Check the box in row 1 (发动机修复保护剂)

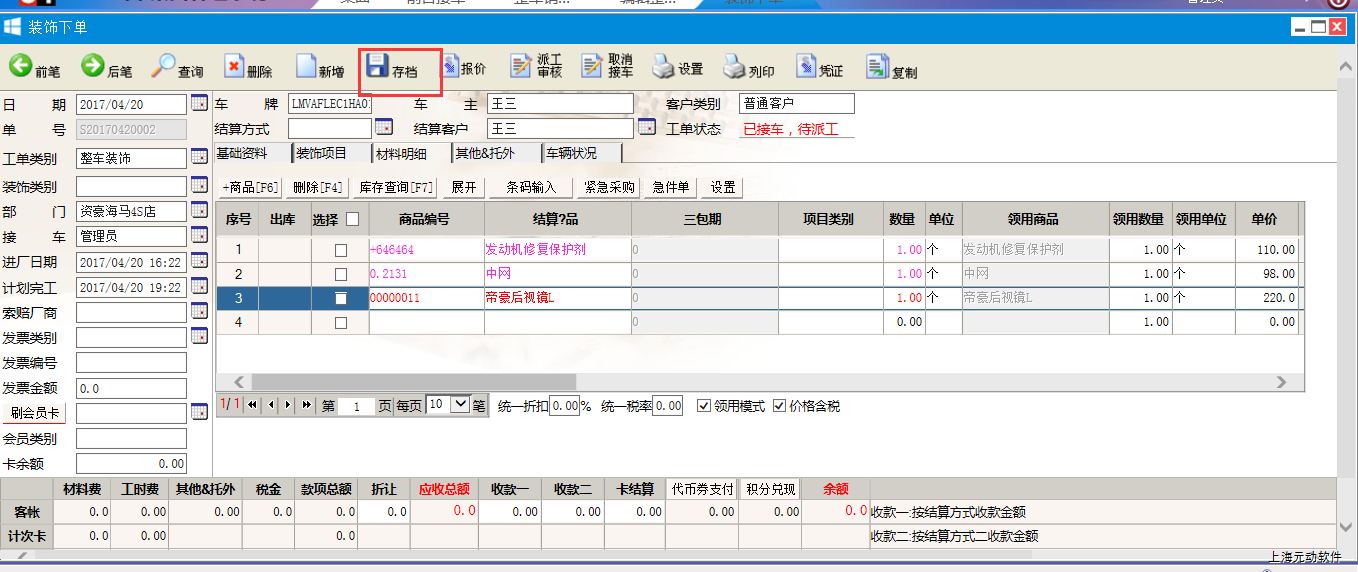coord(341,250)
